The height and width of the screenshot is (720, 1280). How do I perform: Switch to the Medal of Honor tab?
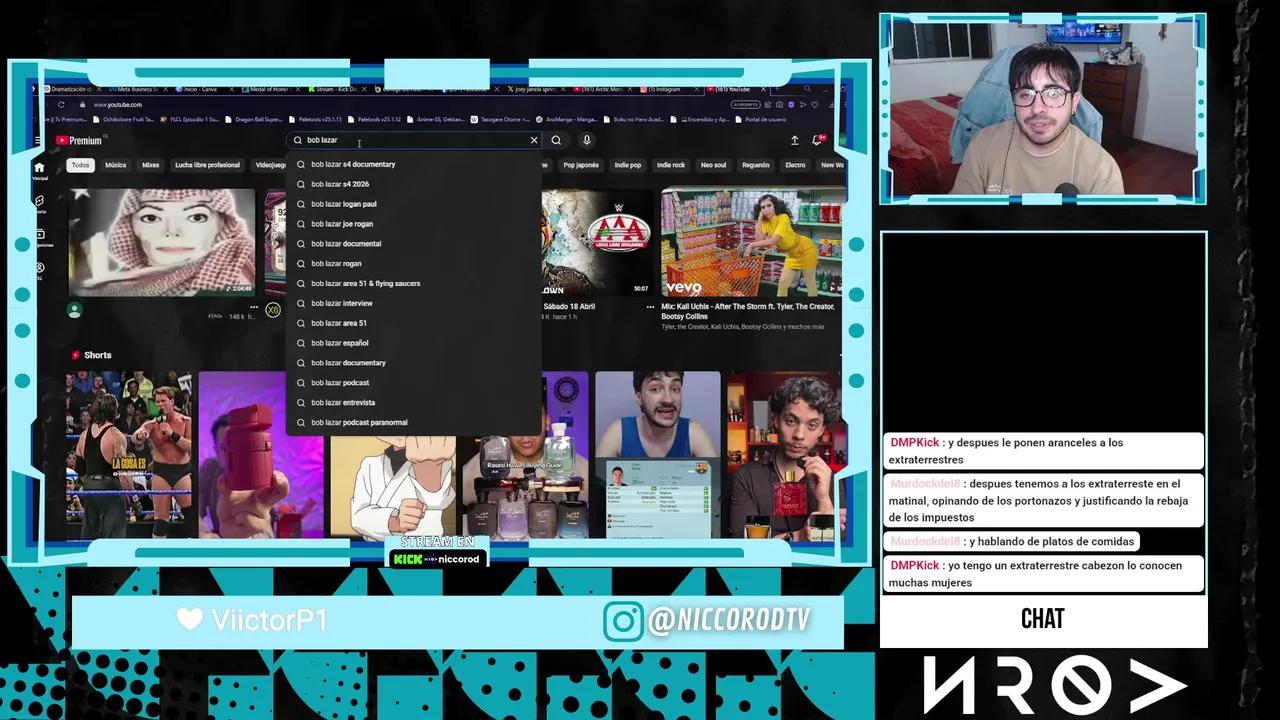click(x=270, y=89)
